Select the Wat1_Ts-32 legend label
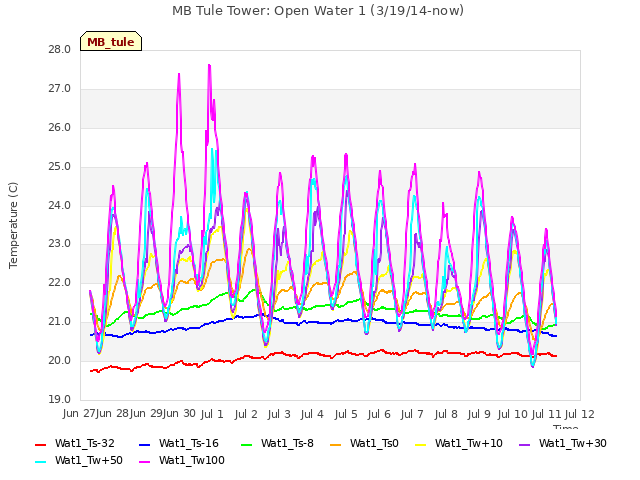This screenshot has width=640, height=480. [x=84, y=443]
